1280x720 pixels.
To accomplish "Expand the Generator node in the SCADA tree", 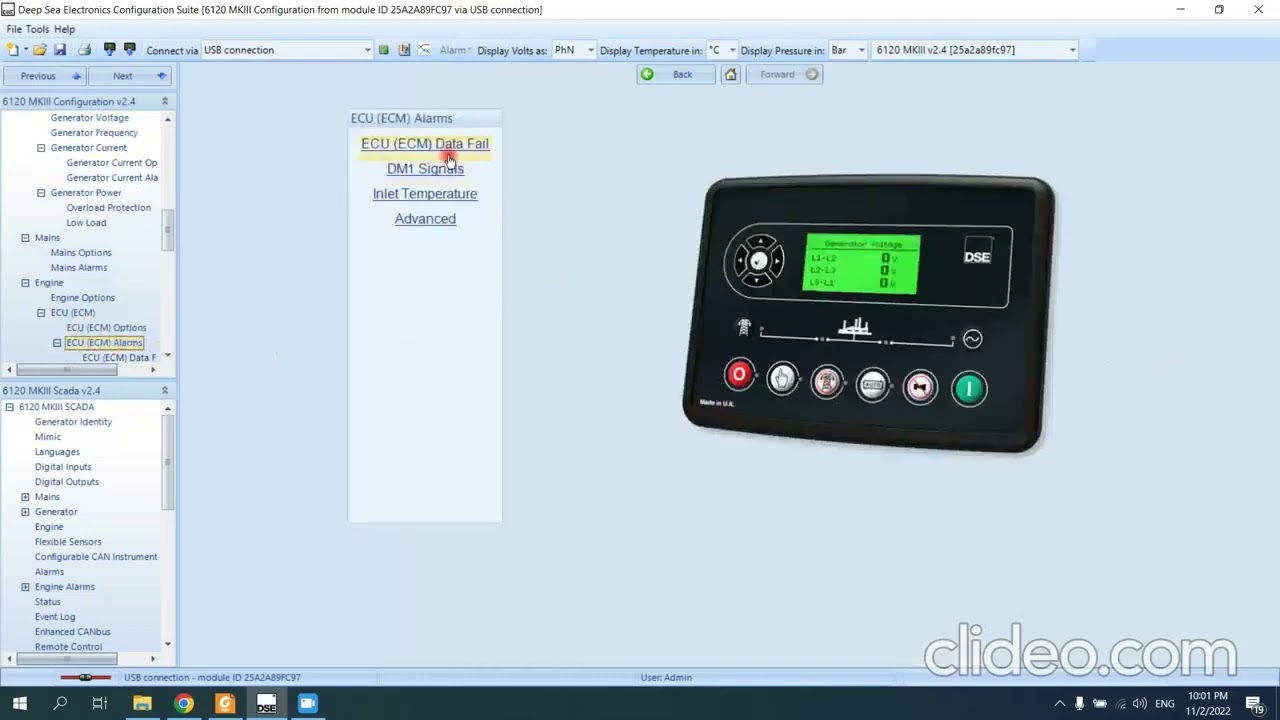I will pyautogui.click(x=25, y=512).
